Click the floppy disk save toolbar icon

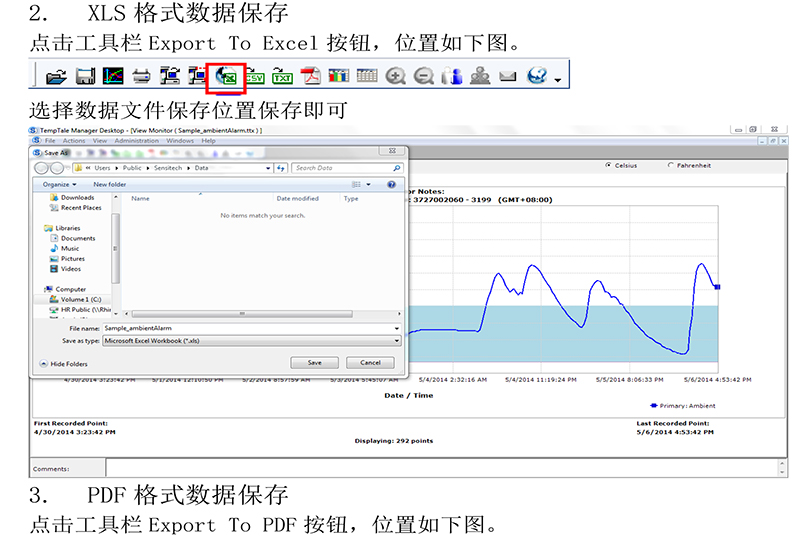(x=85, y=76)
